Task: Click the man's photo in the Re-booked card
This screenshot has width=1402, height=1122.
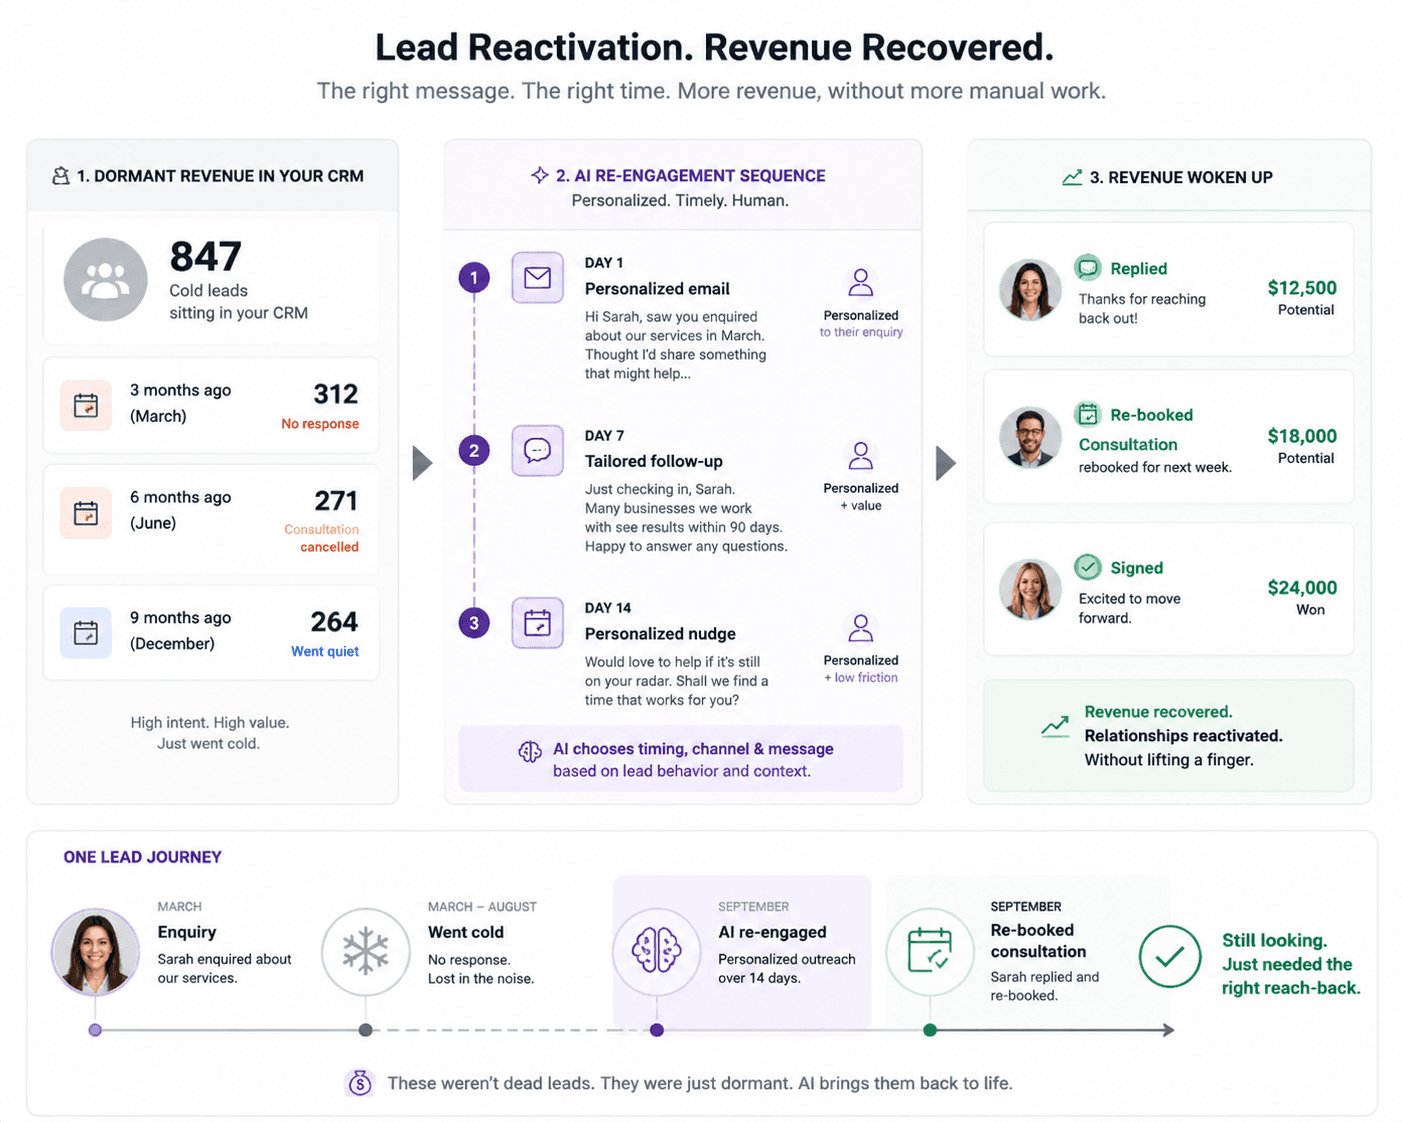Action: tap(1030, 437)
